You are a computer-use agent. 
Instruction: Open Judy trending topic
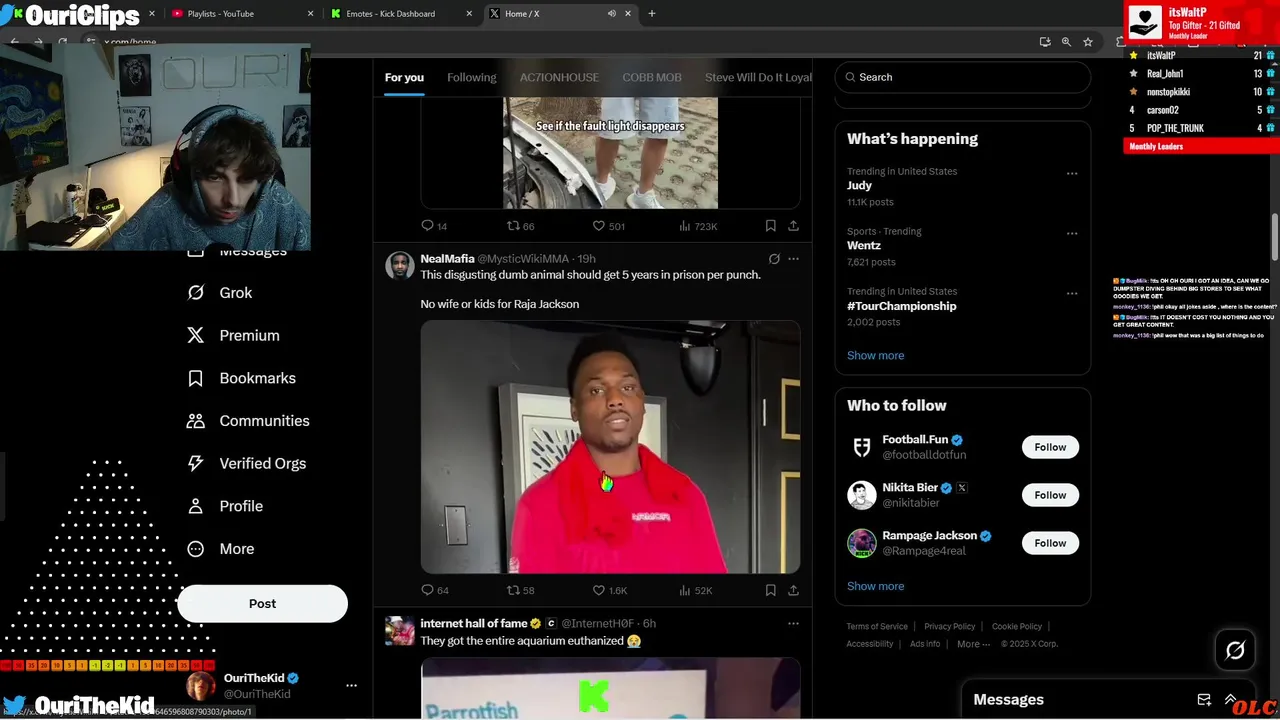(859, 186)
